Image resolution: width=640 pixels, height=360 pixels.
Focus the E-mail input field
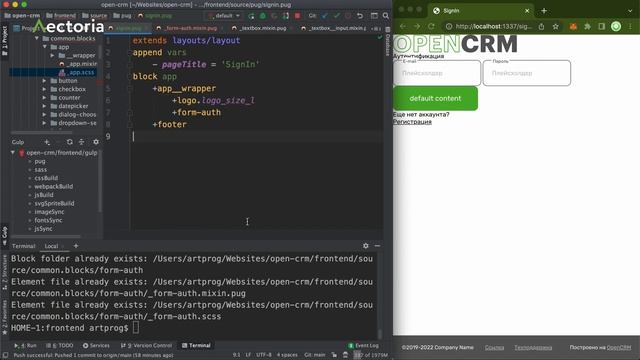[437, 73]
